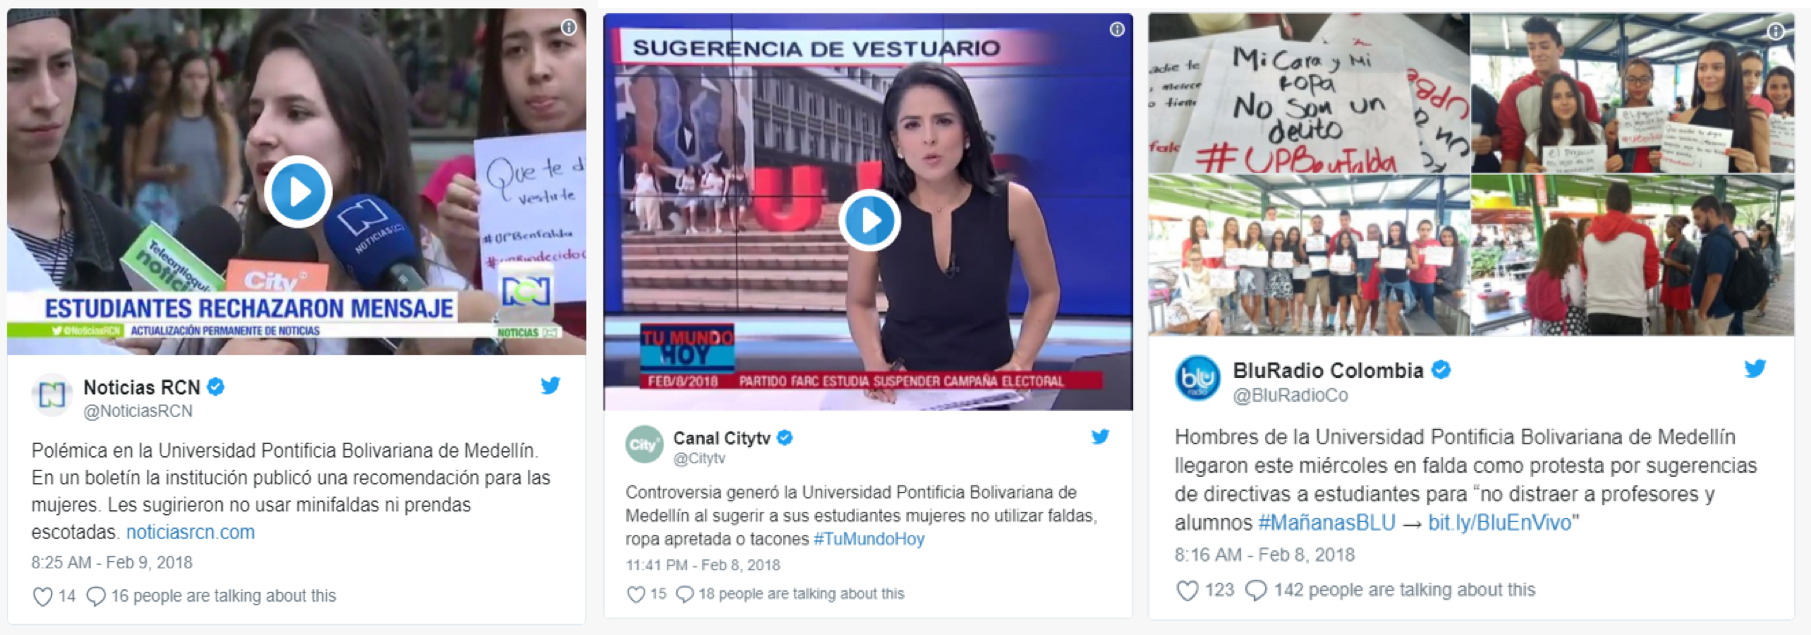
Task: View 142 people talking about this
Action: tap(1404, 590)
